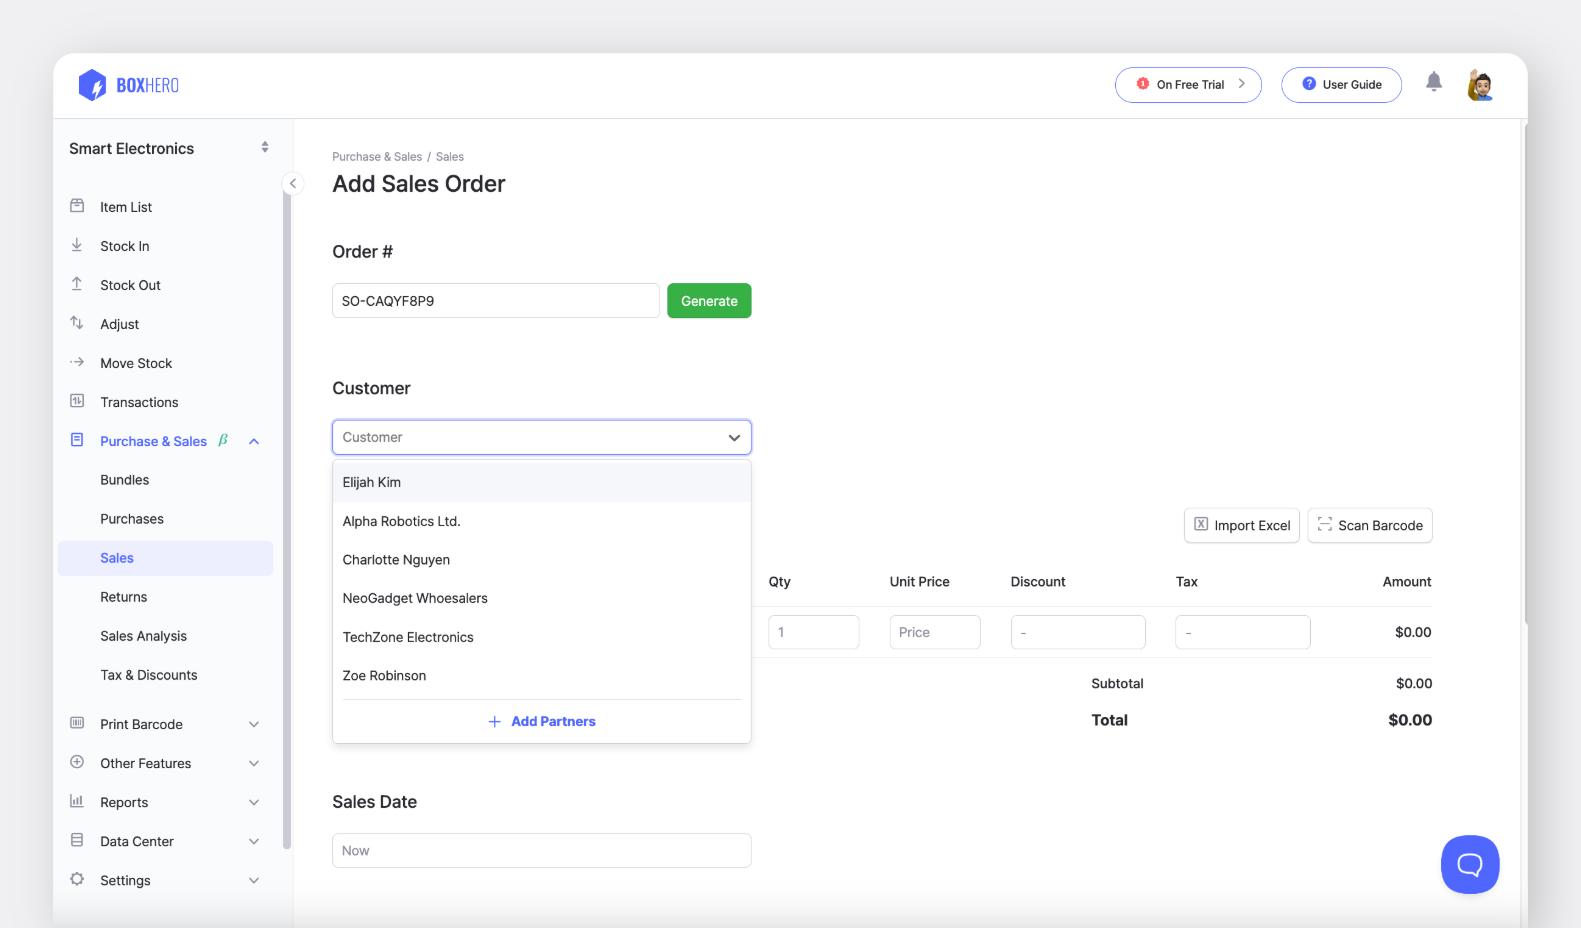Open the user avatar profile menu

point(1480,85)
